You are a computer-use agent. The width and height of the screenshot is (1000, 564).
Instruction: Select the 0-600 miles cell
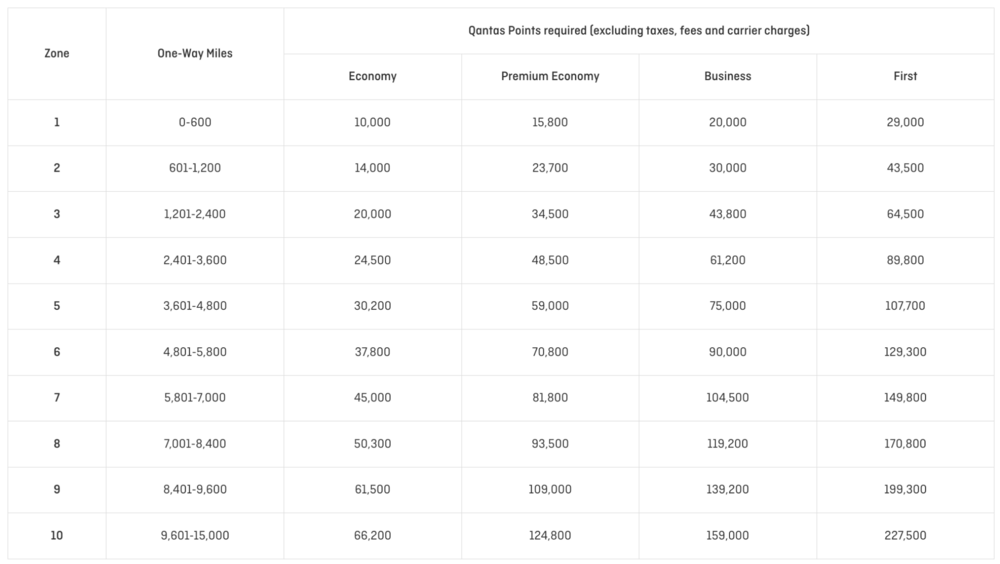point(195,122)
